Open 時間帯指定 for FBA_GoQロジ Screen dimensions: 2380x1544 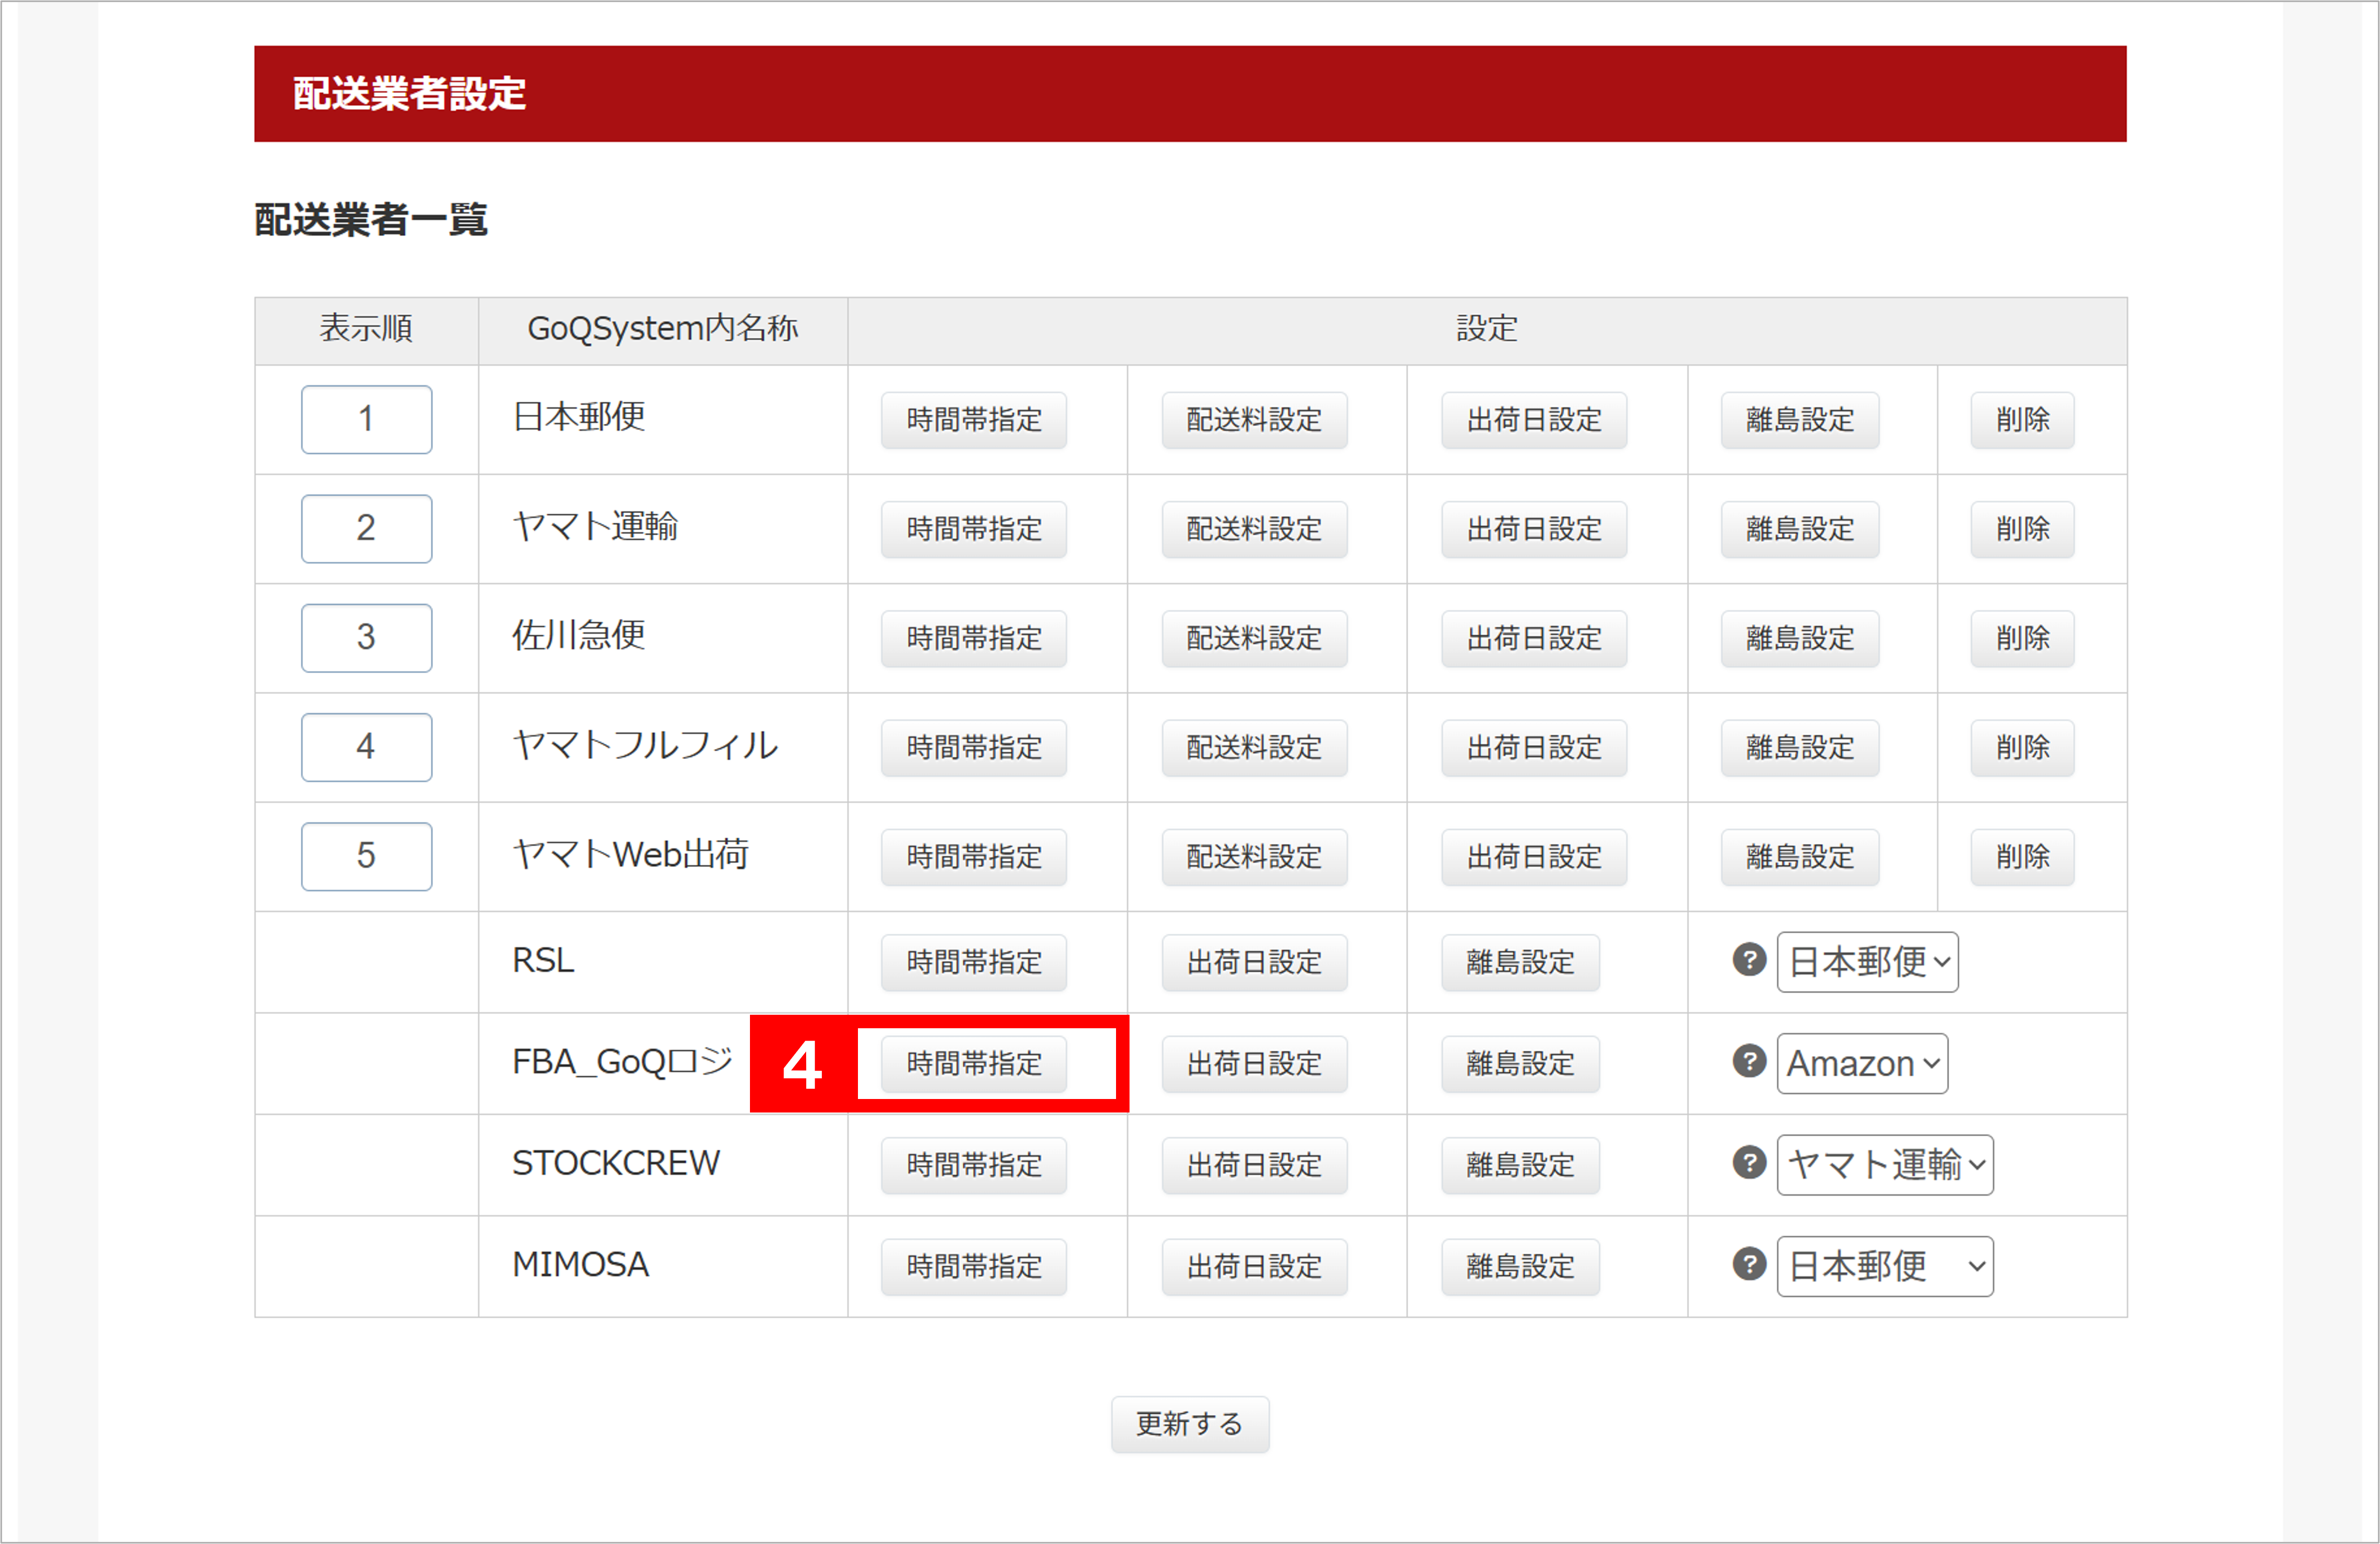click(x=974, y=1064)
